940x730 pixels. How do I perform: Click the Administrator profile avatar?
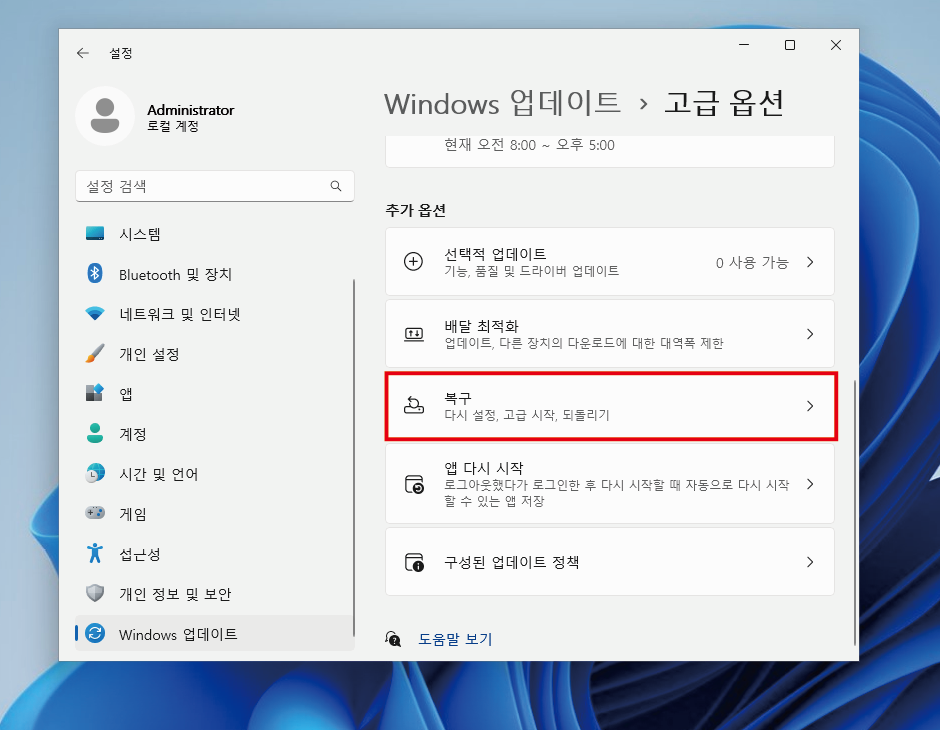point(105,116)
